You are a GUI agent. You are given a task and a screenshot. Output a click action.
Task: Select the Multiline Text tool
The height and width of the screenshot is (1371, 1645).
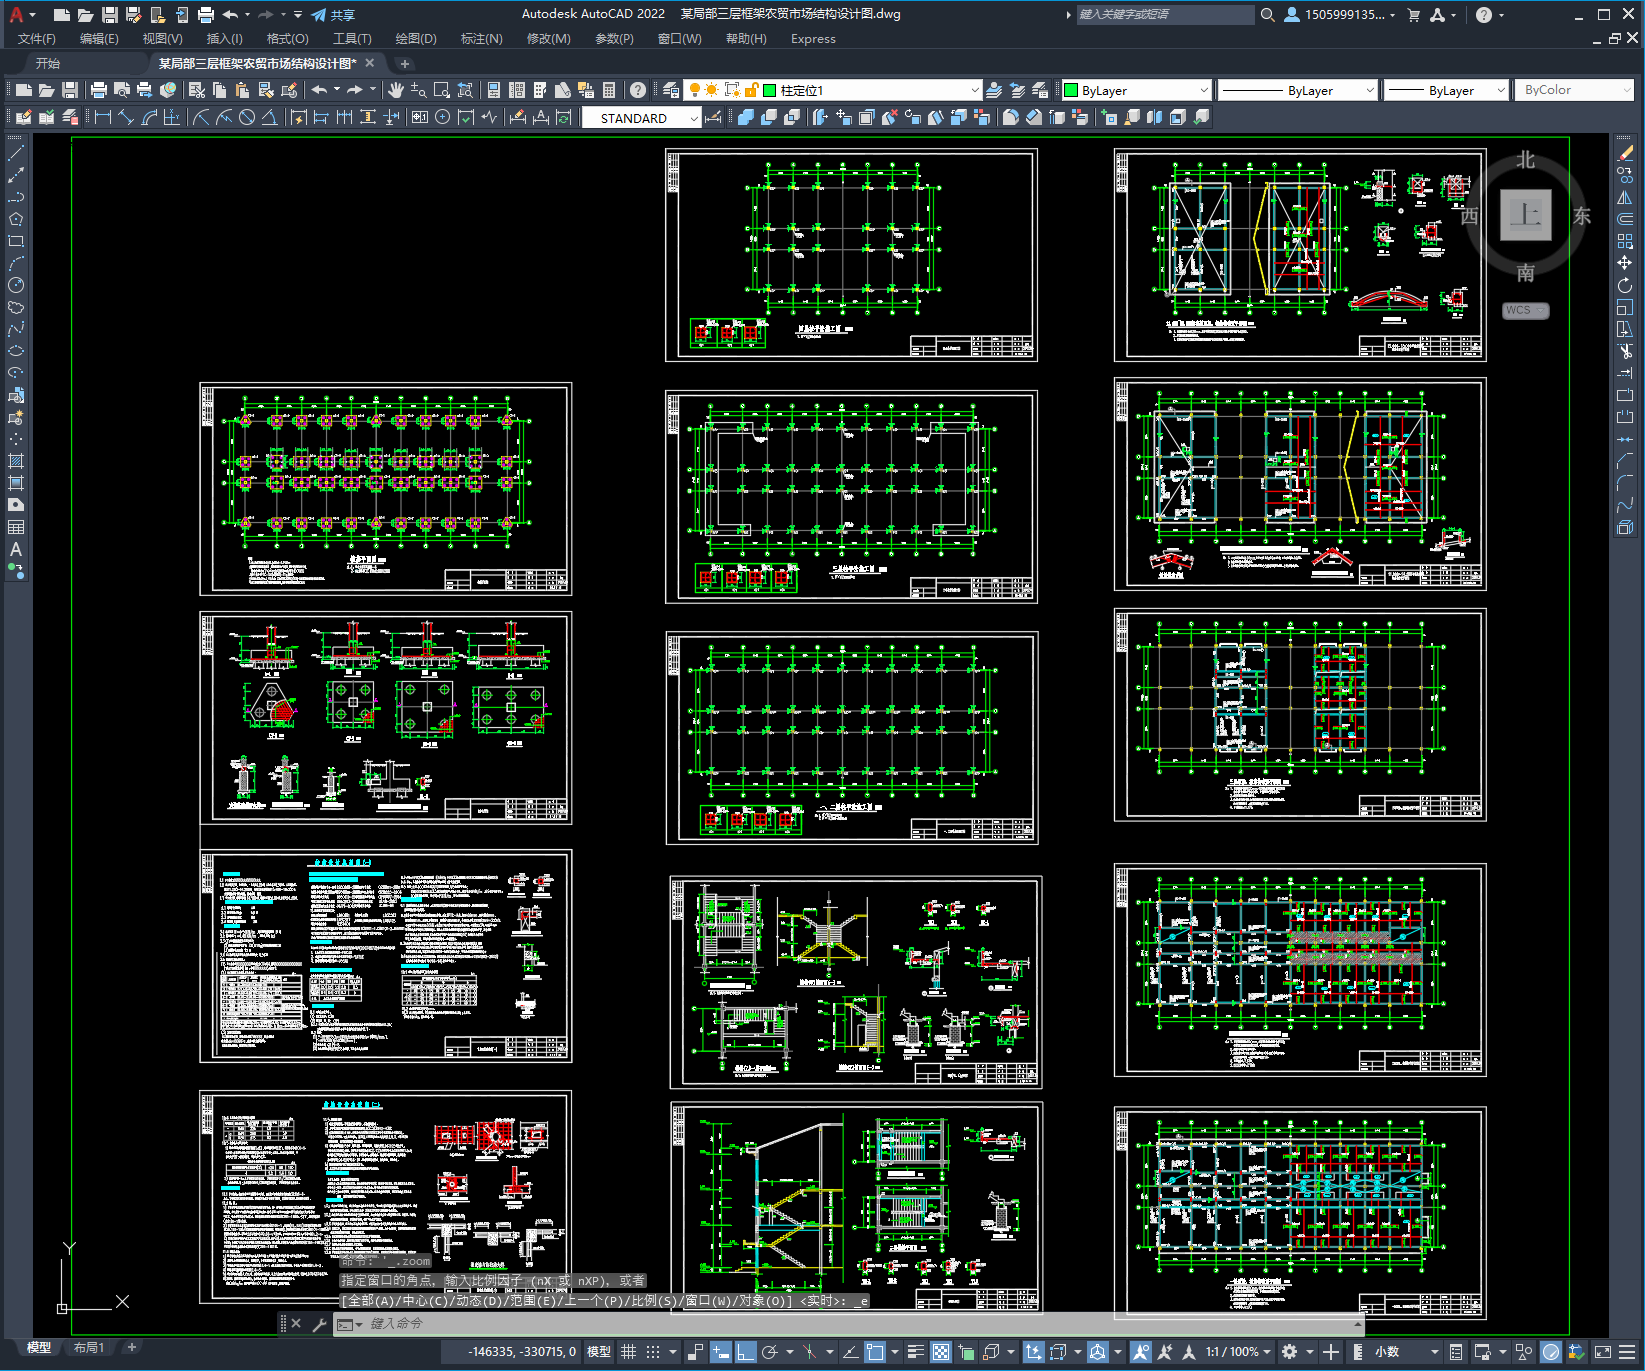pos(16,549)
